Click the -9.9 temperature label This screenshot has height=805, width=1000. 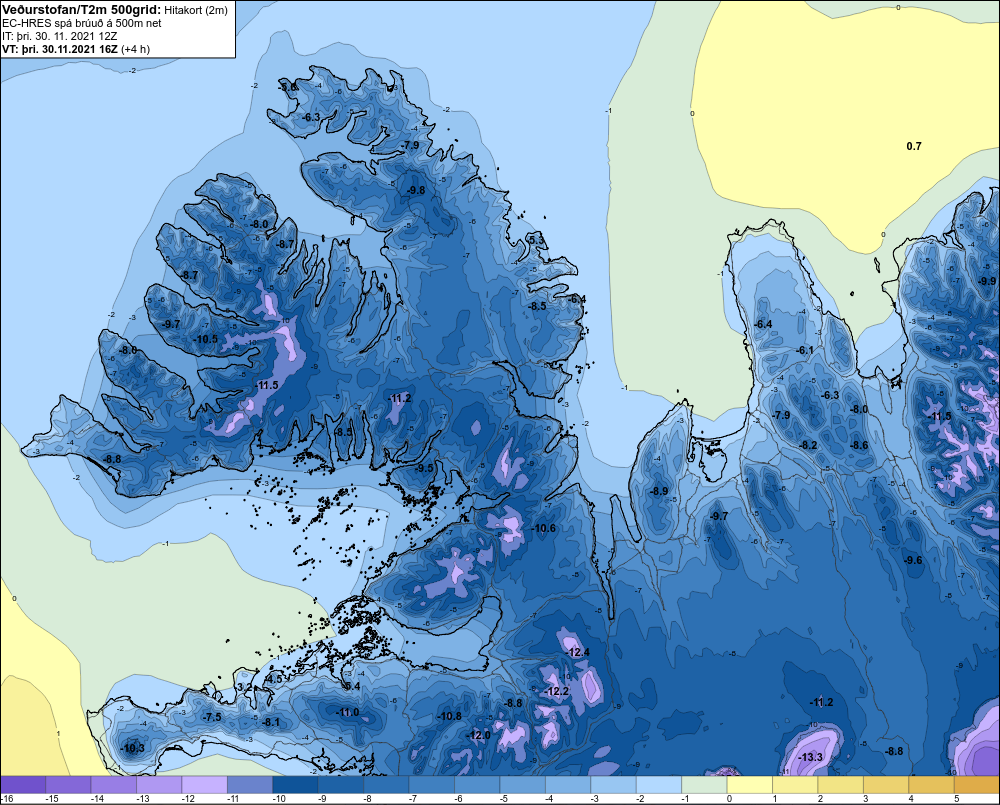pos(987,281)
